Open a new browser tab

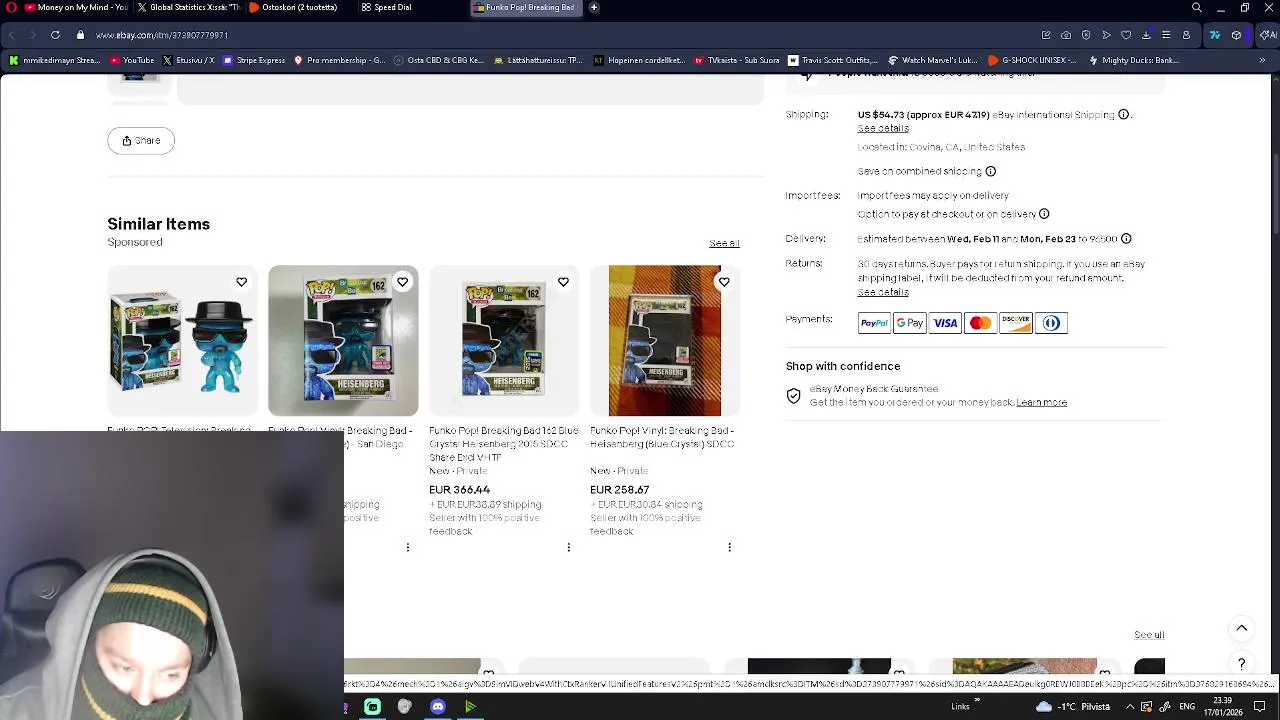click(x=594, y=7)
